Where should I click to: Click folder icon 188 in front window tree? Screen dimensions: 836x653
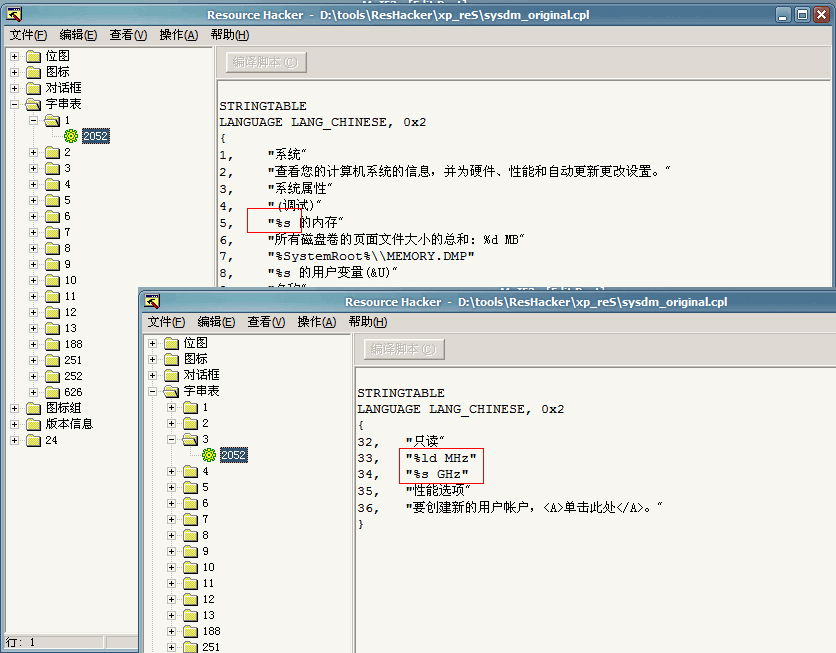click(x=190, y=632)
